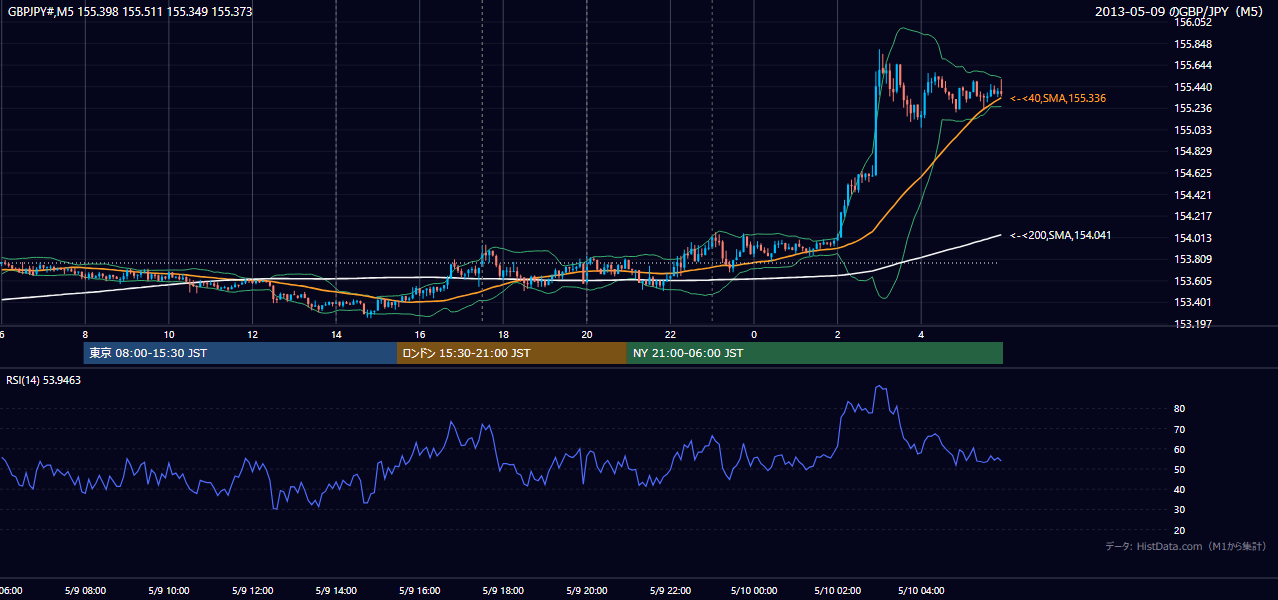Click price axis value 153.809
1278x600 pixels.
pyautogui.click(x=1194, y=259)
